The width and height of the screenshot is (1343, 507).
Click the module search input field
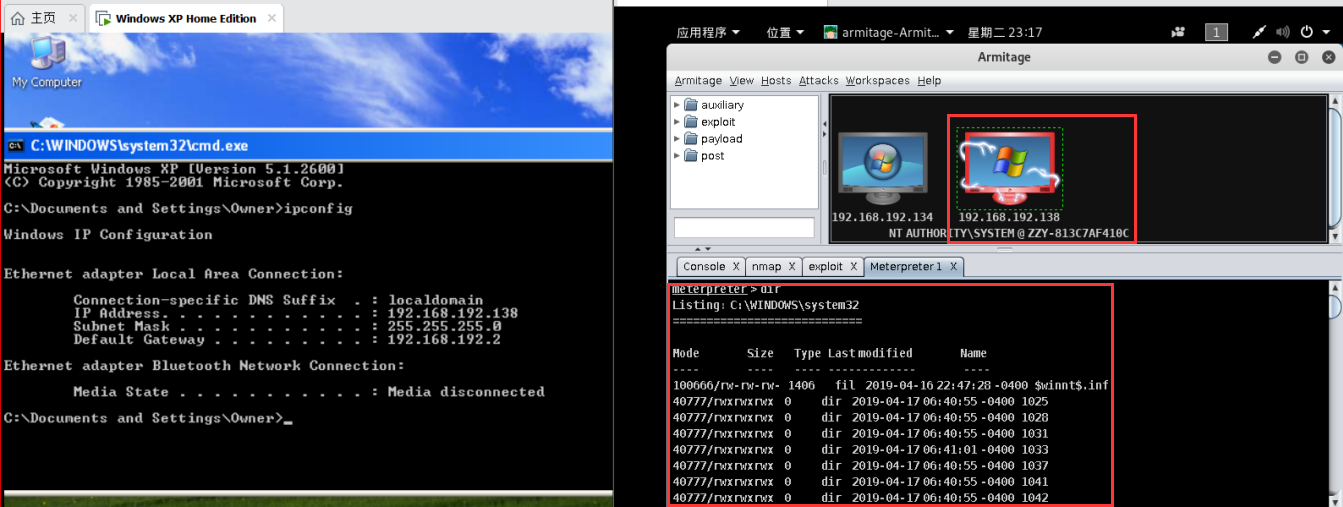pyautogui.click(x=744, y=227)
